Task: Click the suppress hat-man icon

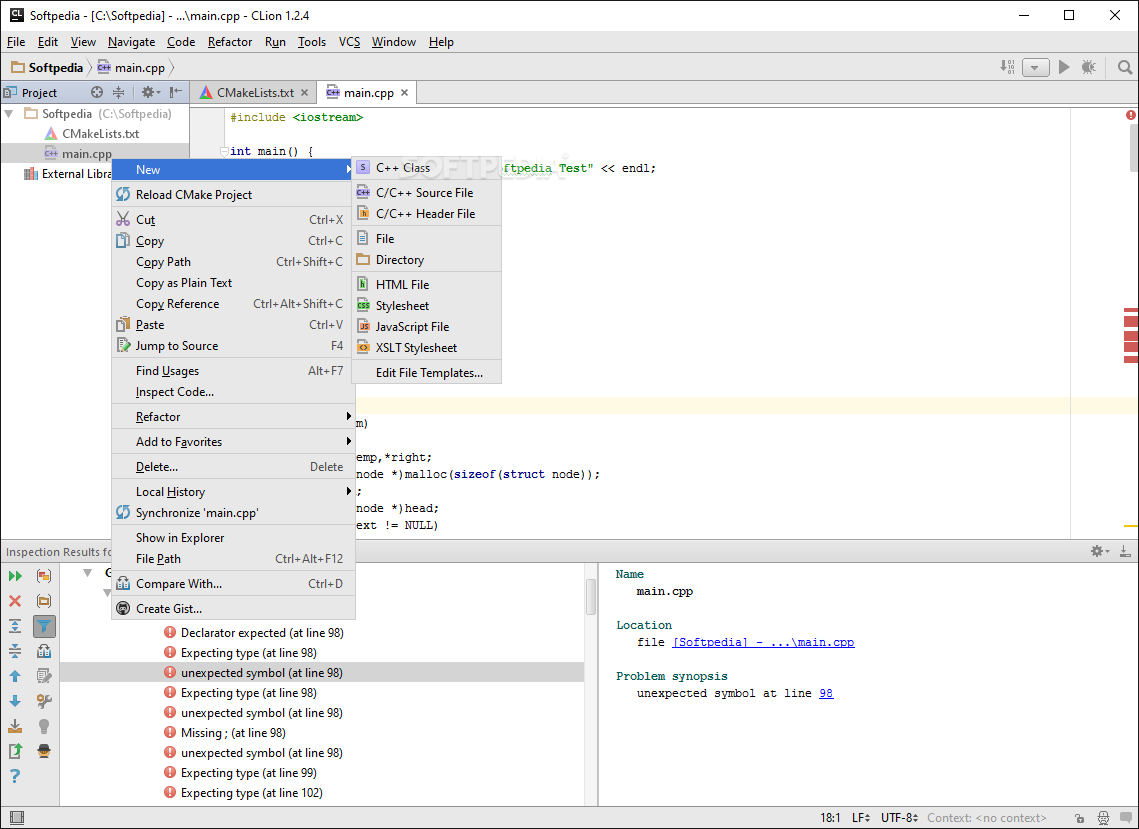Action: click(x=44, y=751)
